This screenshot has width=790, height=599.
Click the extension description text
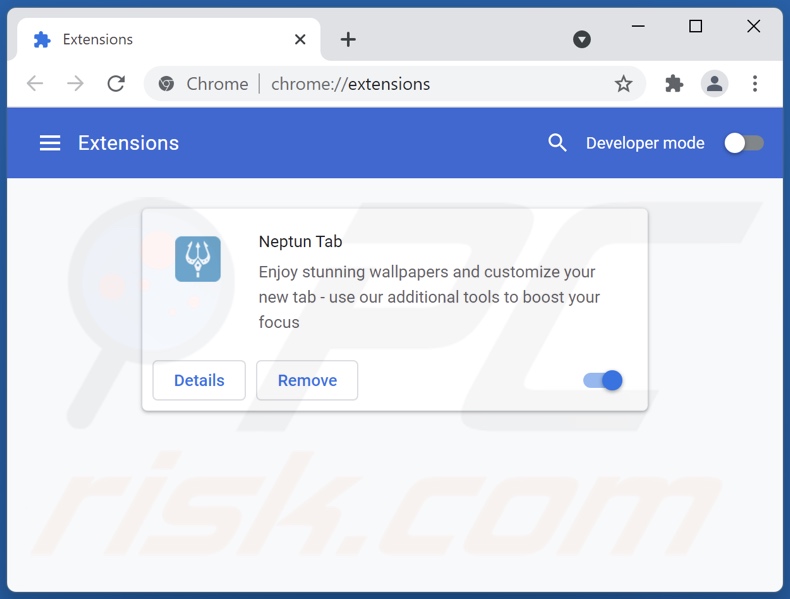(x=429, y=297)
